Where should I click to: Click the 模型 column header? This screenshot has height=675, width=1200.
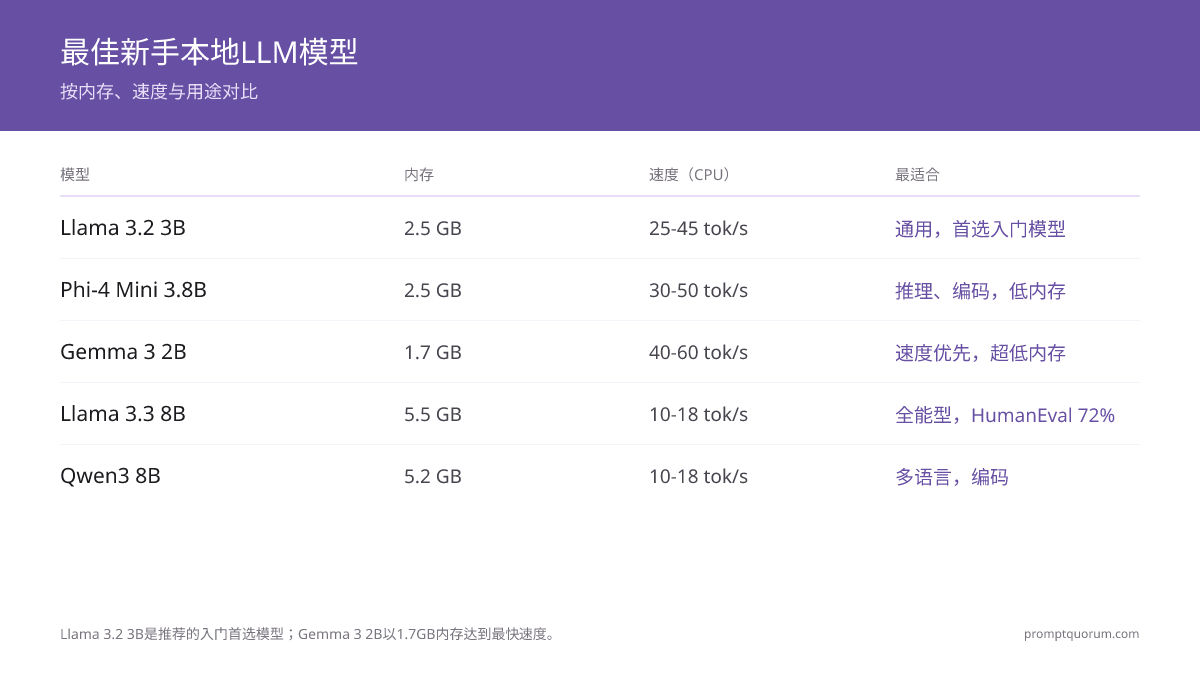(75, 174)
